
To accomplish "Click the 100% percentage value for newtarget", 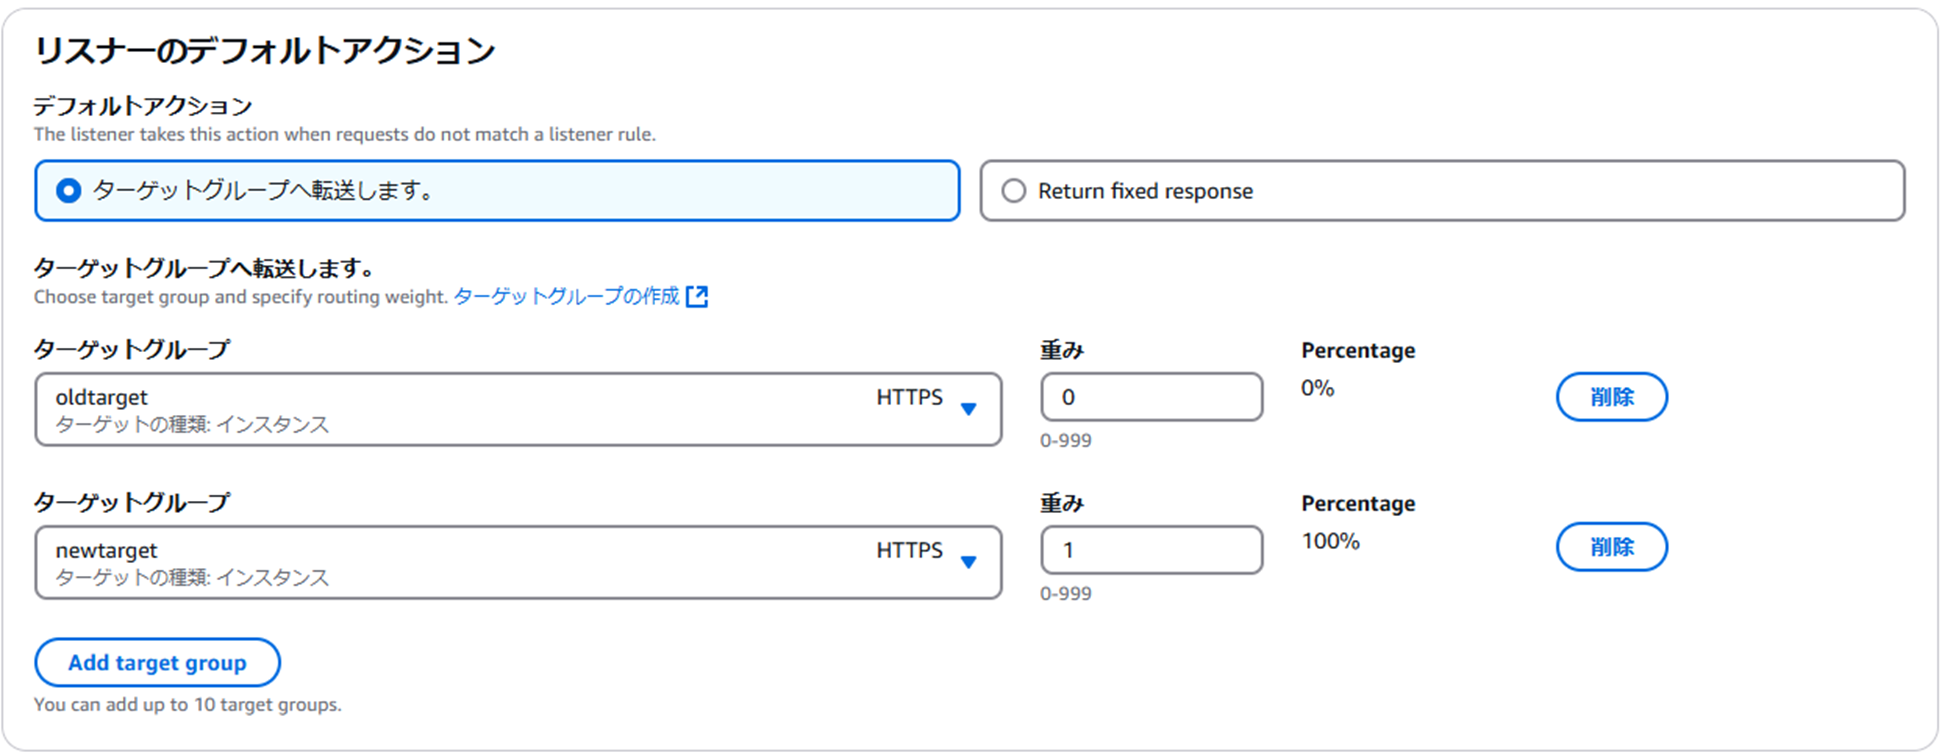I will pyautogui.click(x=1330, y=541).
